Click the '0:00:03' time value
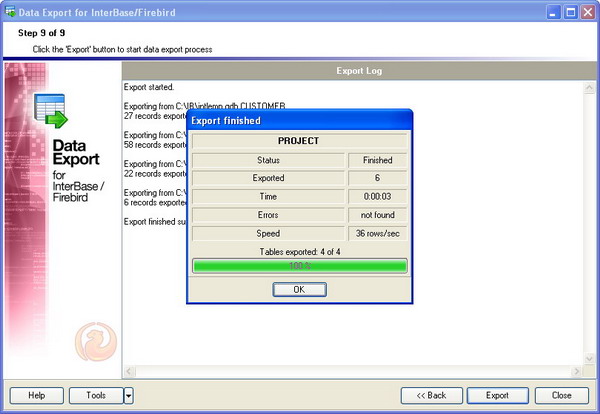 (377, 197)
